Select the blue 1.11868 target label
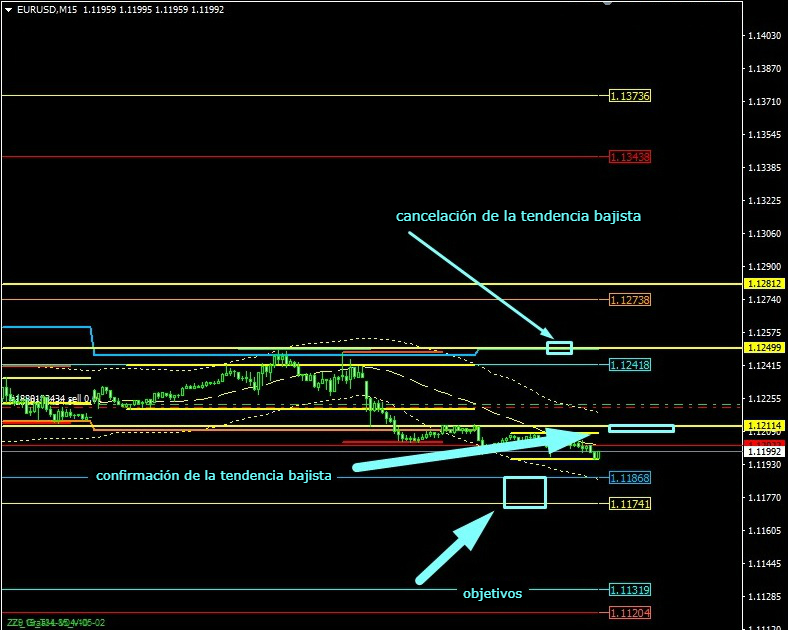788x630 pixels. (630, 478)
